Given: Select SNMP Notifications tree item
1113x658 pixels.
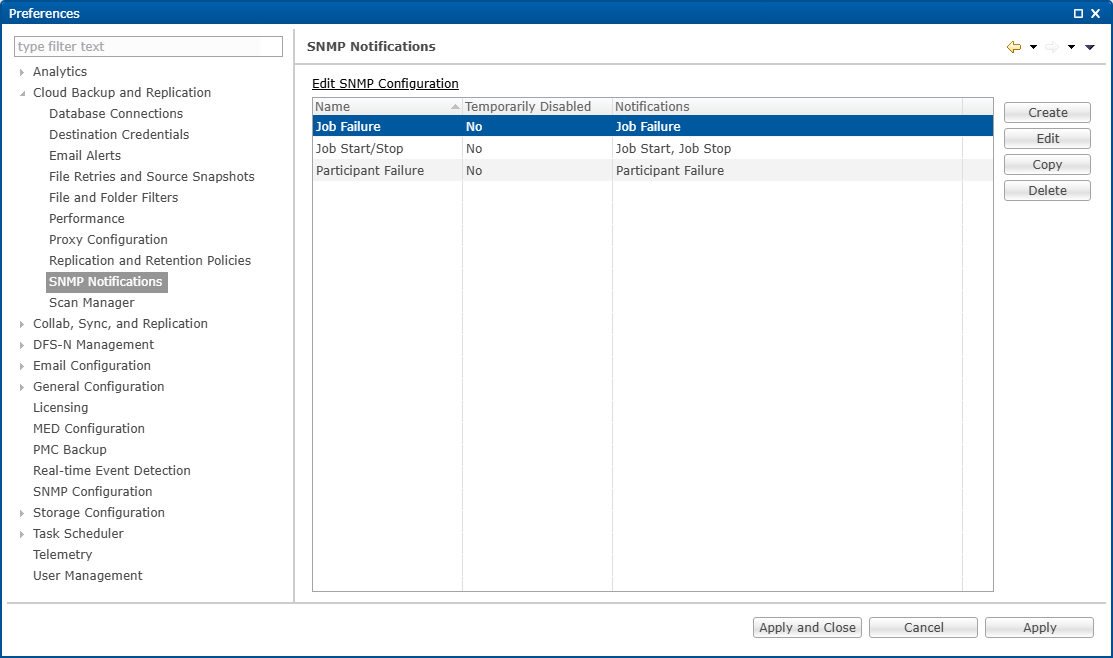Looking at the screenshot, I should pos(106,282).
